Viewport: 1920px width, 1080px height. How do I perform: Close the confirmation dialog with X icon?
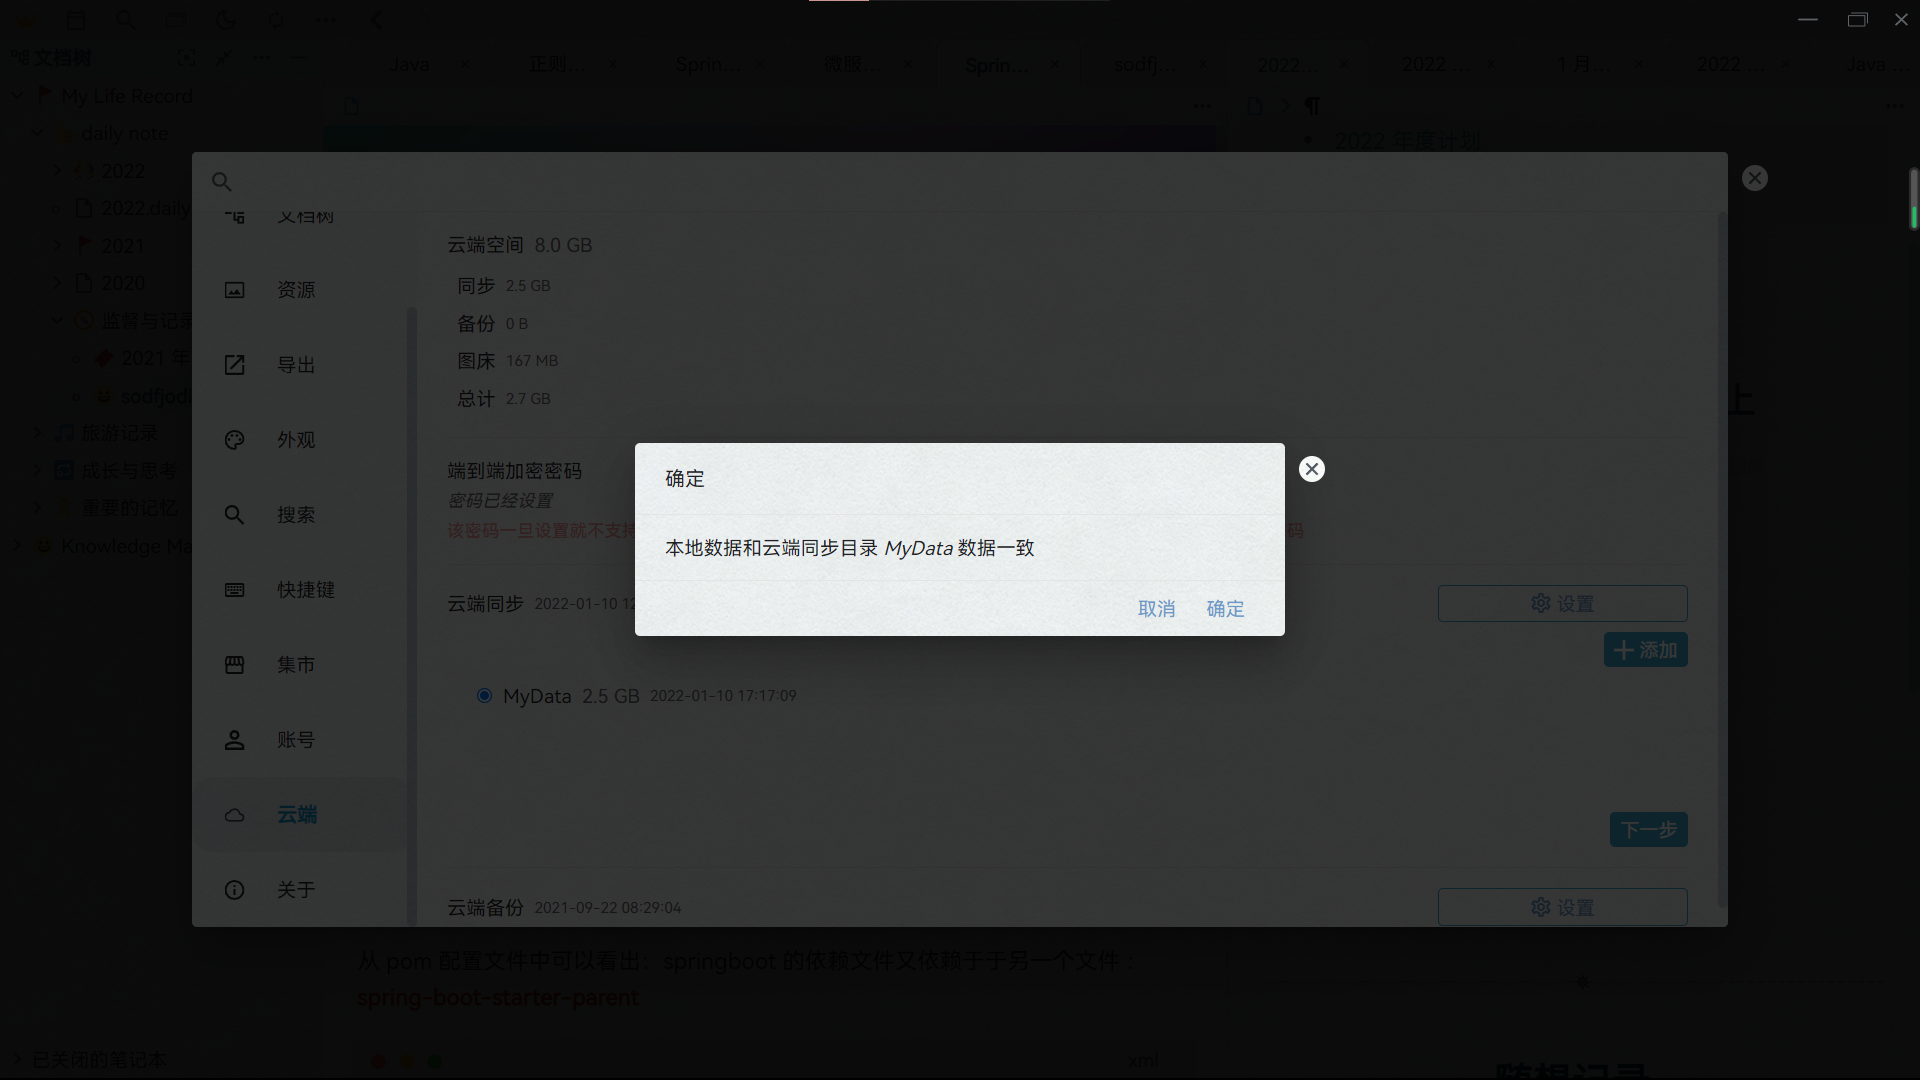click(1311, 469)
